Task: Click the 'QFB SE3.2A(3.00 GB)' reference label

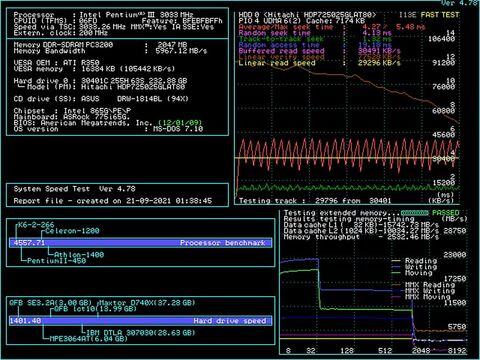Action: pos(50,303)
